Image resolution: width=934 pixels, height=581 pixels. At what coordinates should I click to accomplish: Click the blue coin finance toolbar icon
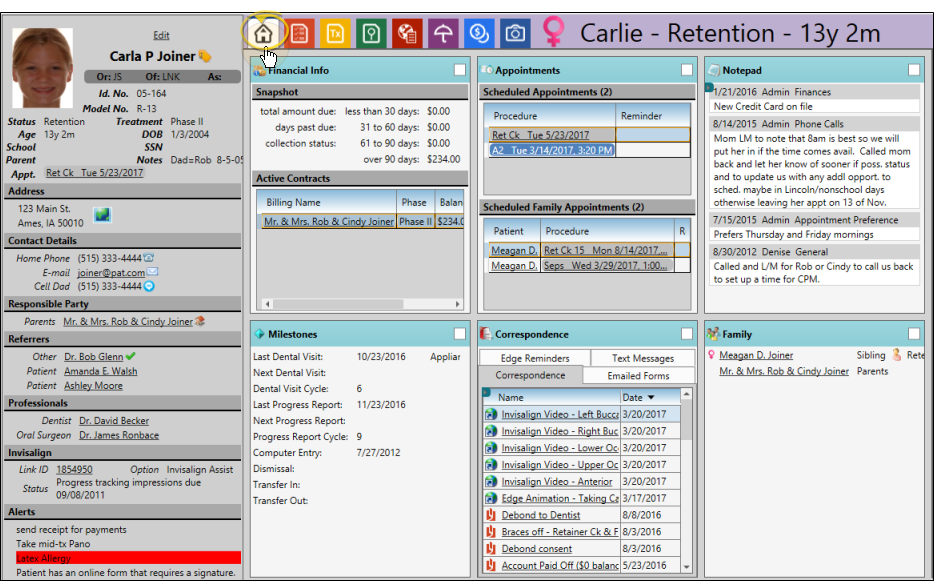click(479, 33)
